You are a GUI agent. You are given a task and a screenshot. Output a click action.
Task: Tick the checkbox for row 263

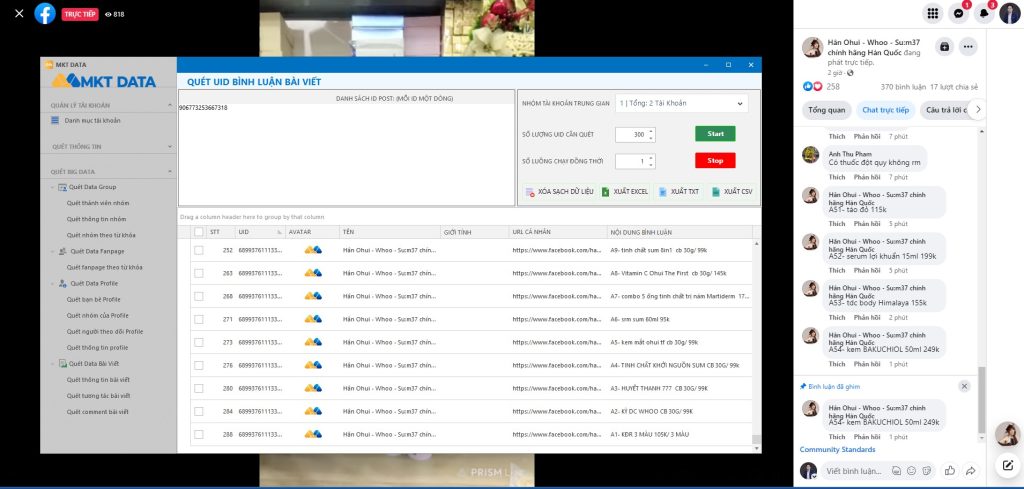[199, 273]
